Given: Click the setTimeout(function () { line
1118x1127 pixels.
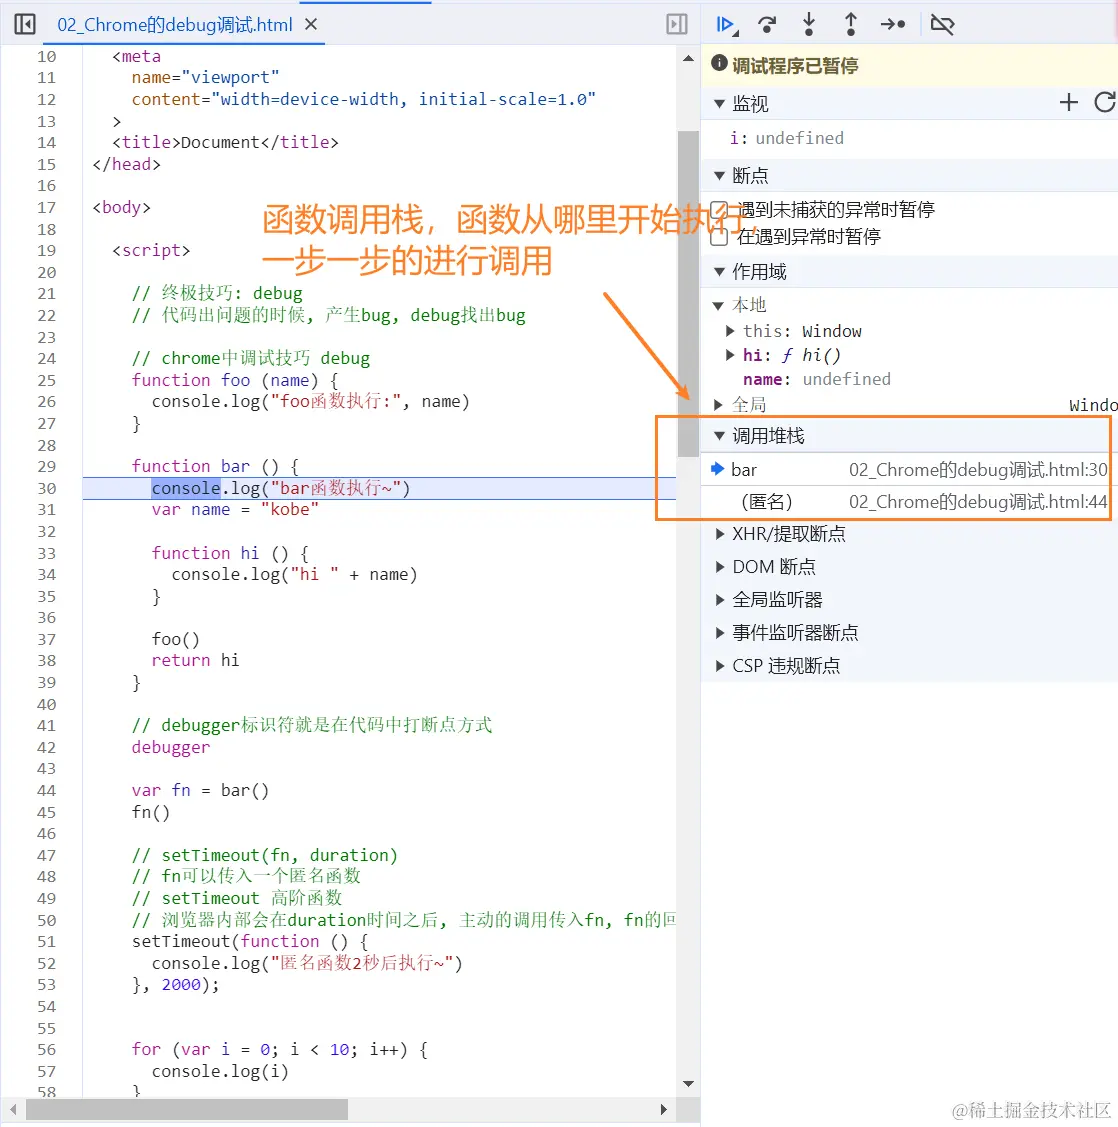Looking at the screenshot, I should [250, 942].
